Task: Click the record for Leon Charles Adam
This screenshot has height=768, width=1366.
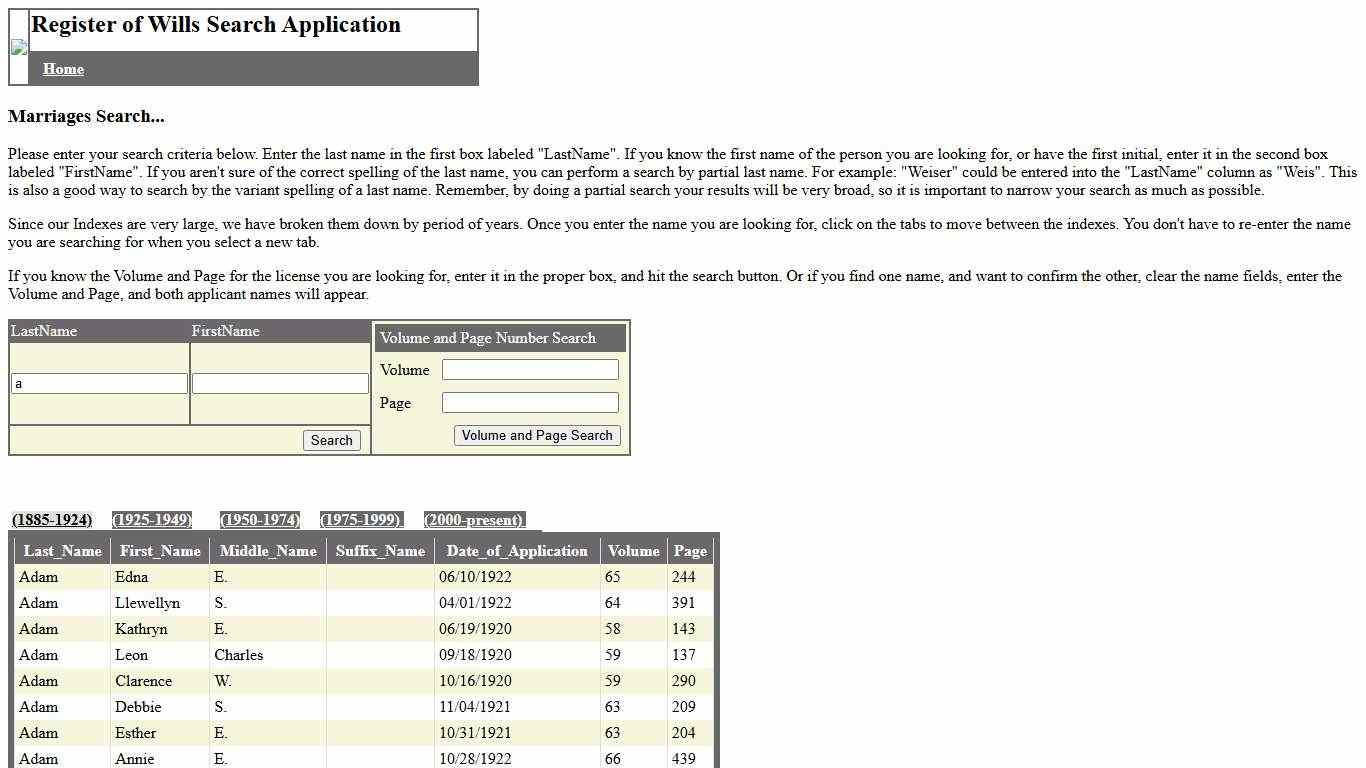Action: click(x=300, y=655)
